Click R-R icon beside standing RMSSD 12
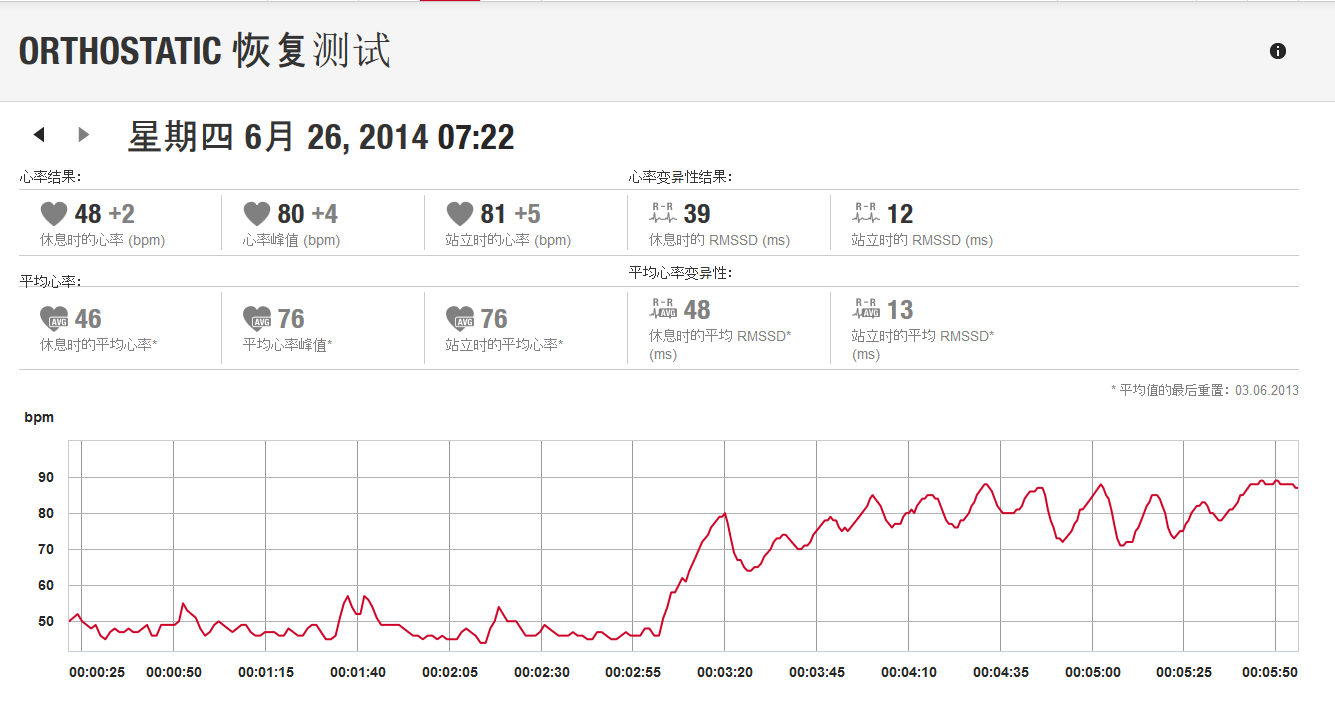 866,212
